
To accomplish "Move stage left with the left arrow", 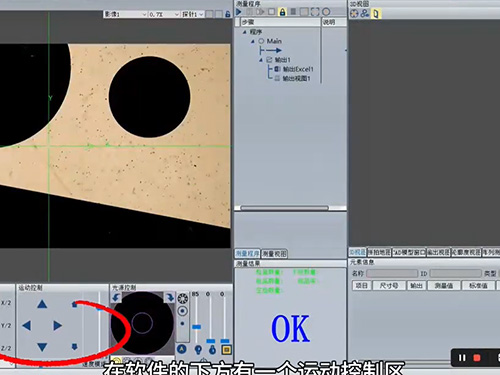I will [x=26, y=325].
